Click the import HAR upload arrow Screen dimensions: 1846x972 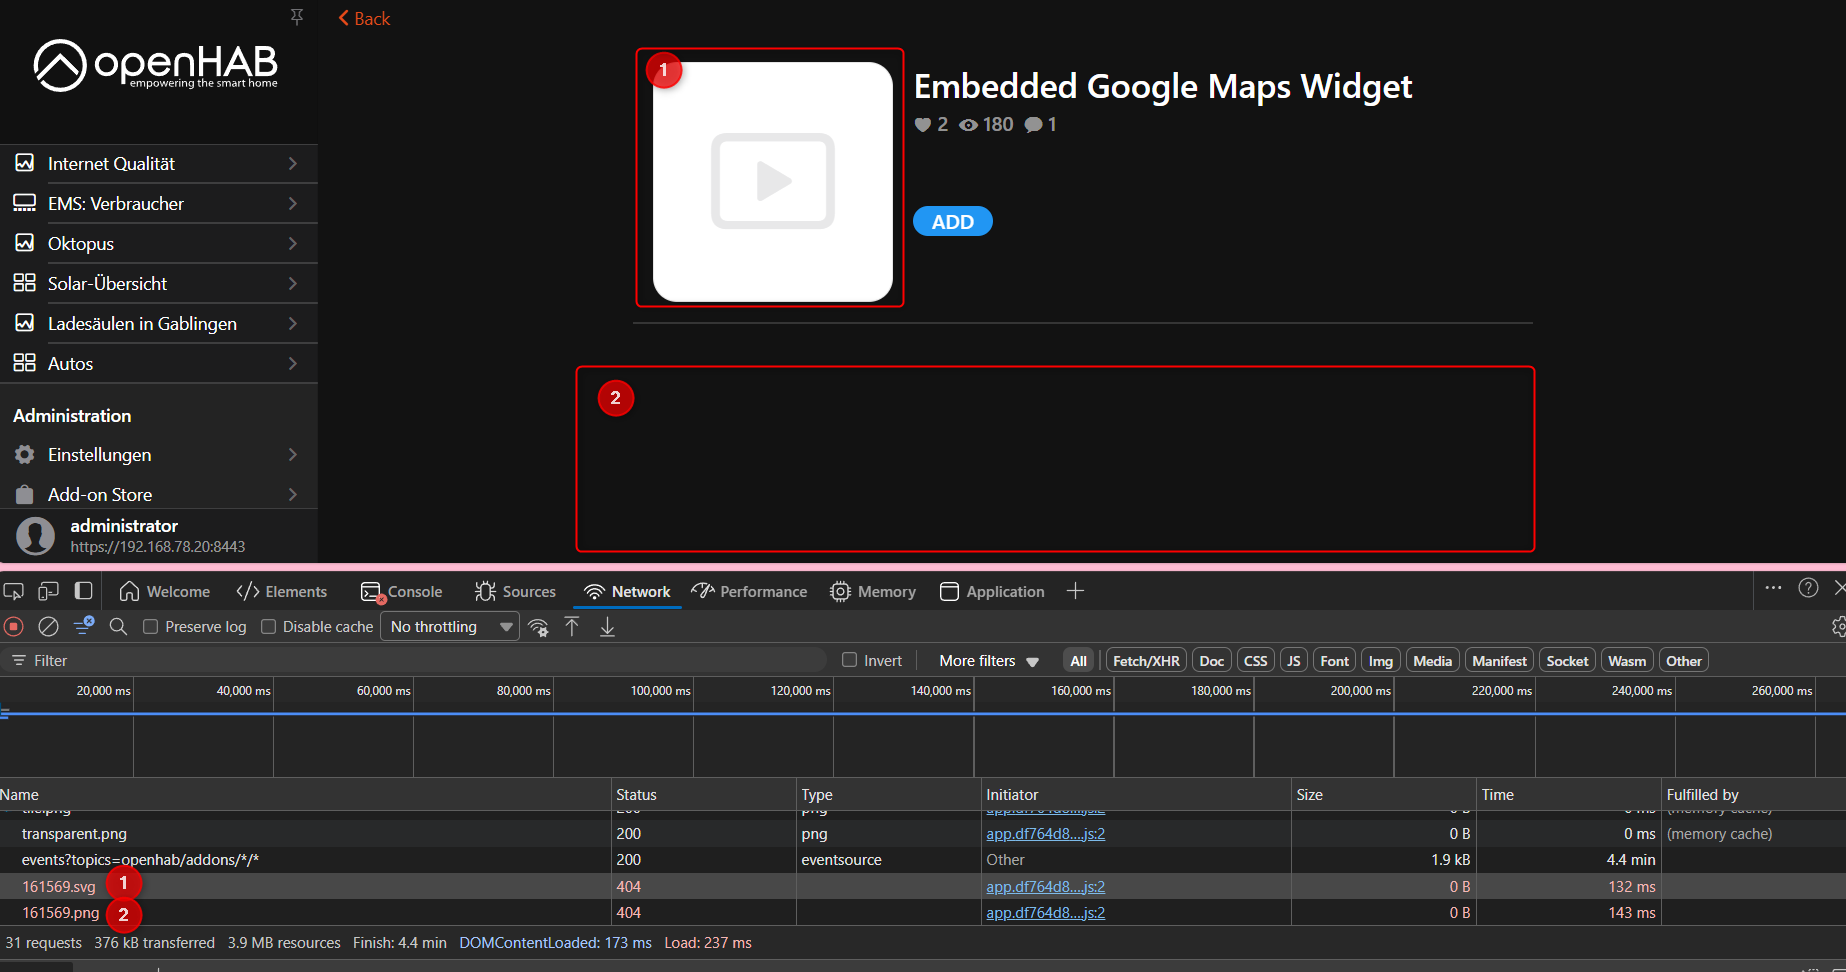pos(572,627)
